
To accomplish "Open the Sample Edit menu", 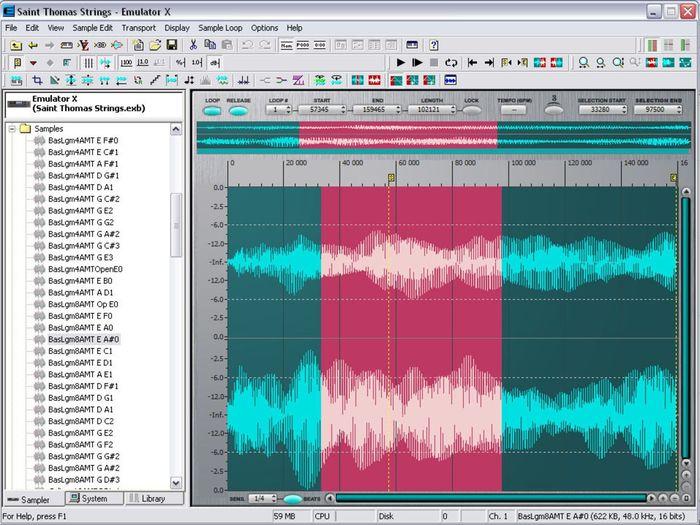I will tap(92, 28).
